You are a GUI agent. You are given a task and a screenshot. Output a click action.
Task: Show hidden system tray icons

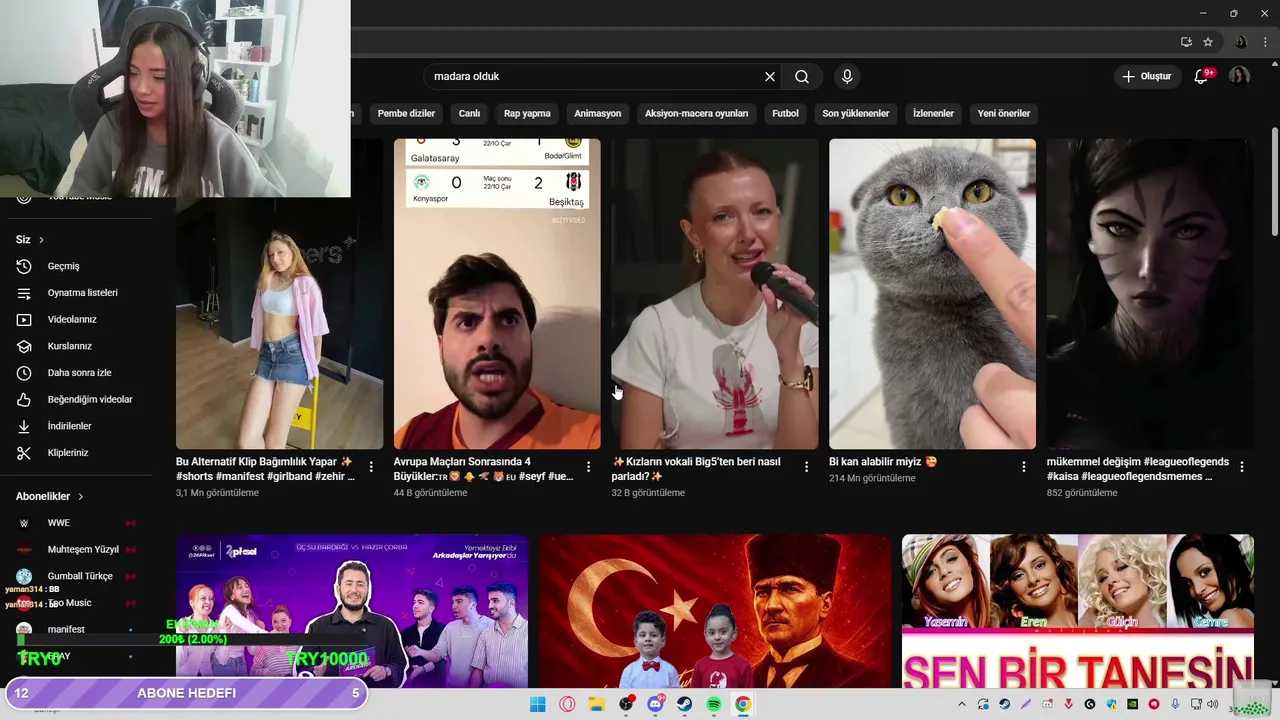(962, 704)
